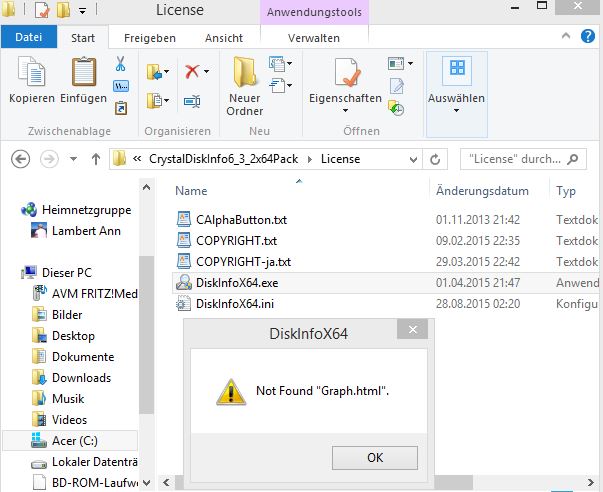Click the open icon in Öffnen group
The height and width of the screenshot is (492, 603).
tap(396, 63)
